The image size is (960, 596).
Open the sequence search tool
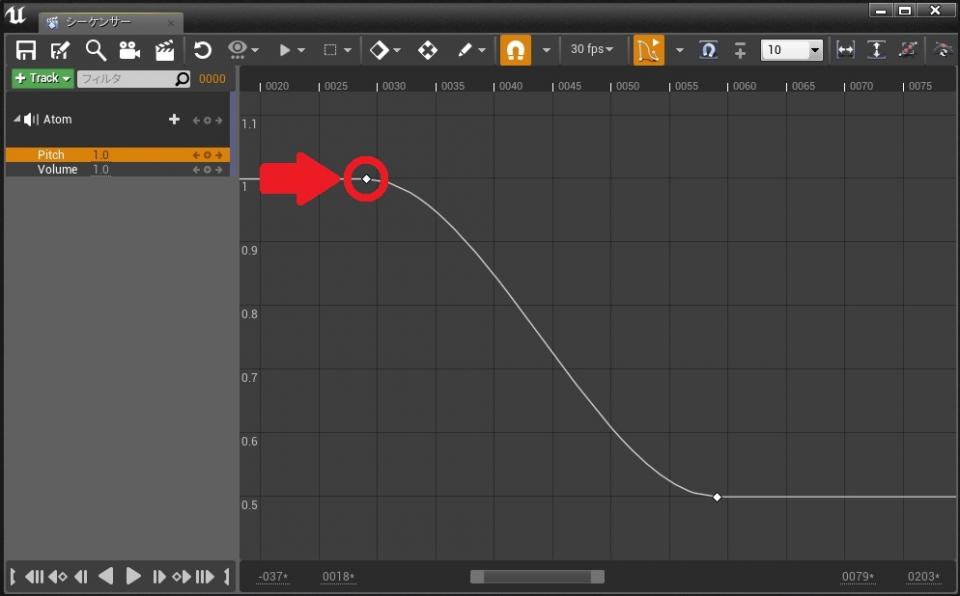(95, 49)
